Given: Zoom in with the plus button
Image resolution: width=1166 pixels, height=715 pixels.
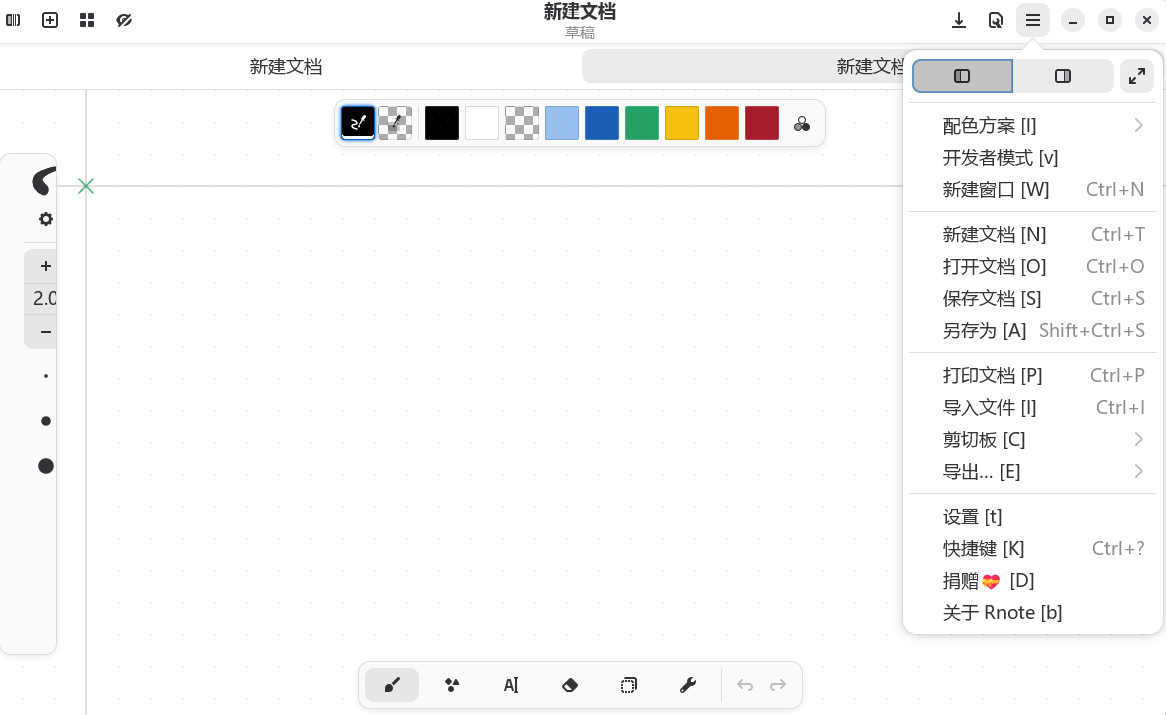Looking at the screenshot, I should (x=44, y=266).
